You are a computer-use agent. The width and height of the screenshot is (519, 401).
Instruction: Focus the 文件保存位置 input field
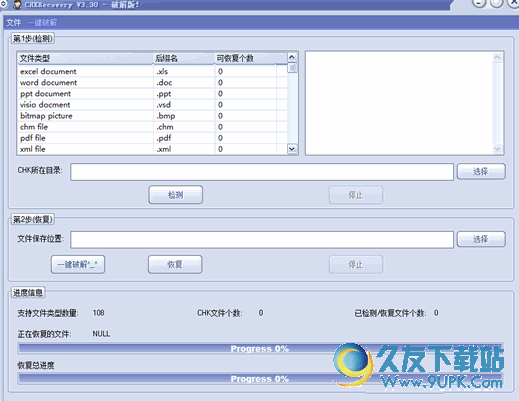(x=262, y=240)
